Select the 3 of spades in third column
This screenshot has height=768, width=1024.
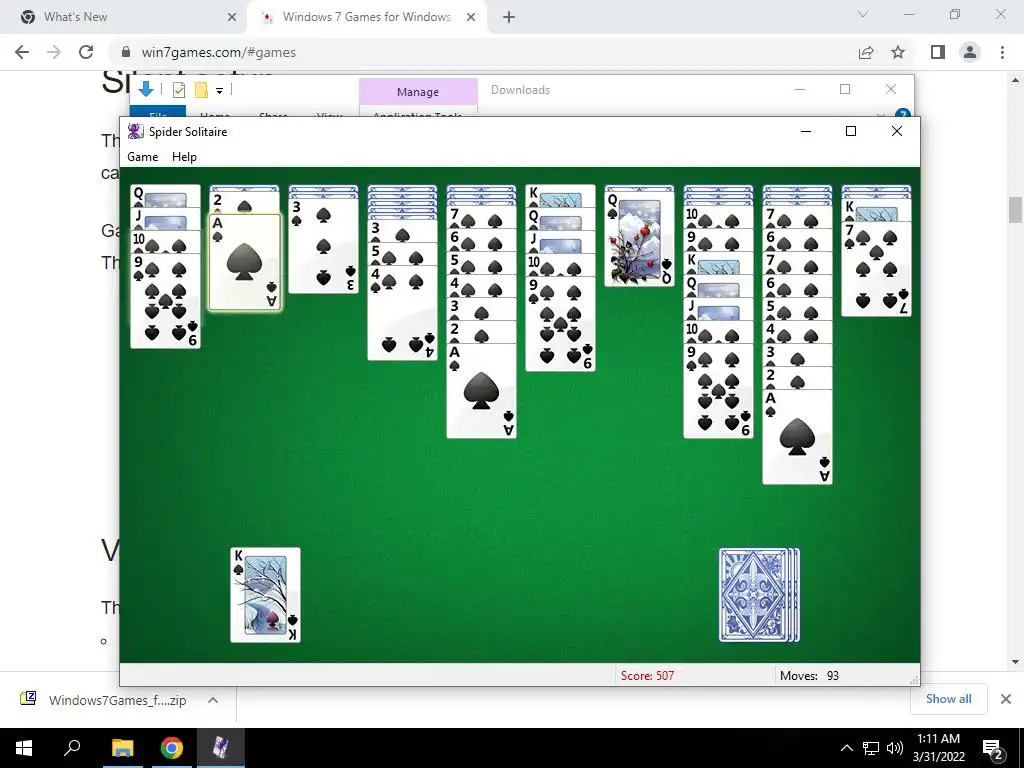323,246
